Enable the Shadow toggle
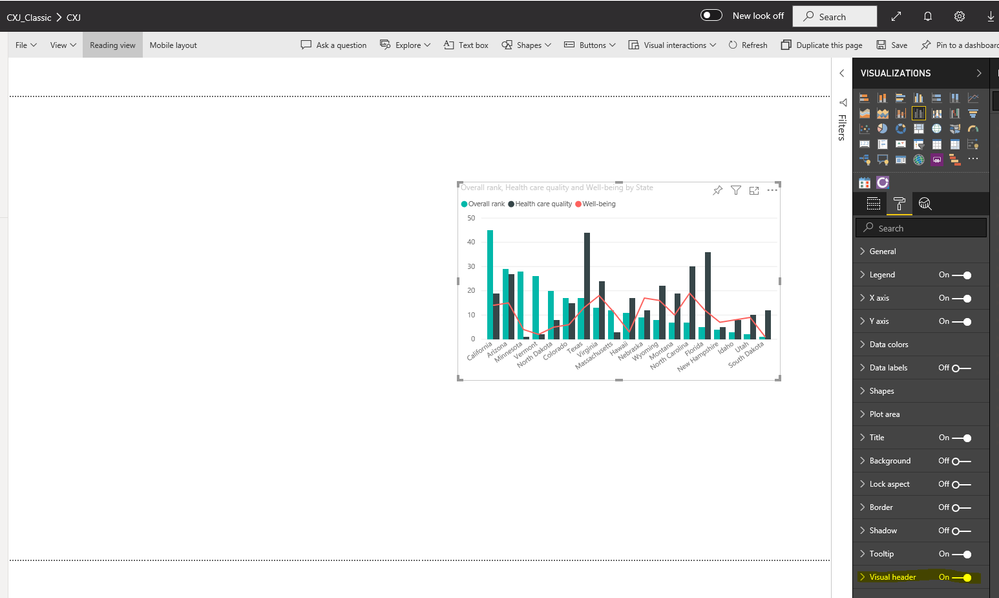 [x=961, y=530]
